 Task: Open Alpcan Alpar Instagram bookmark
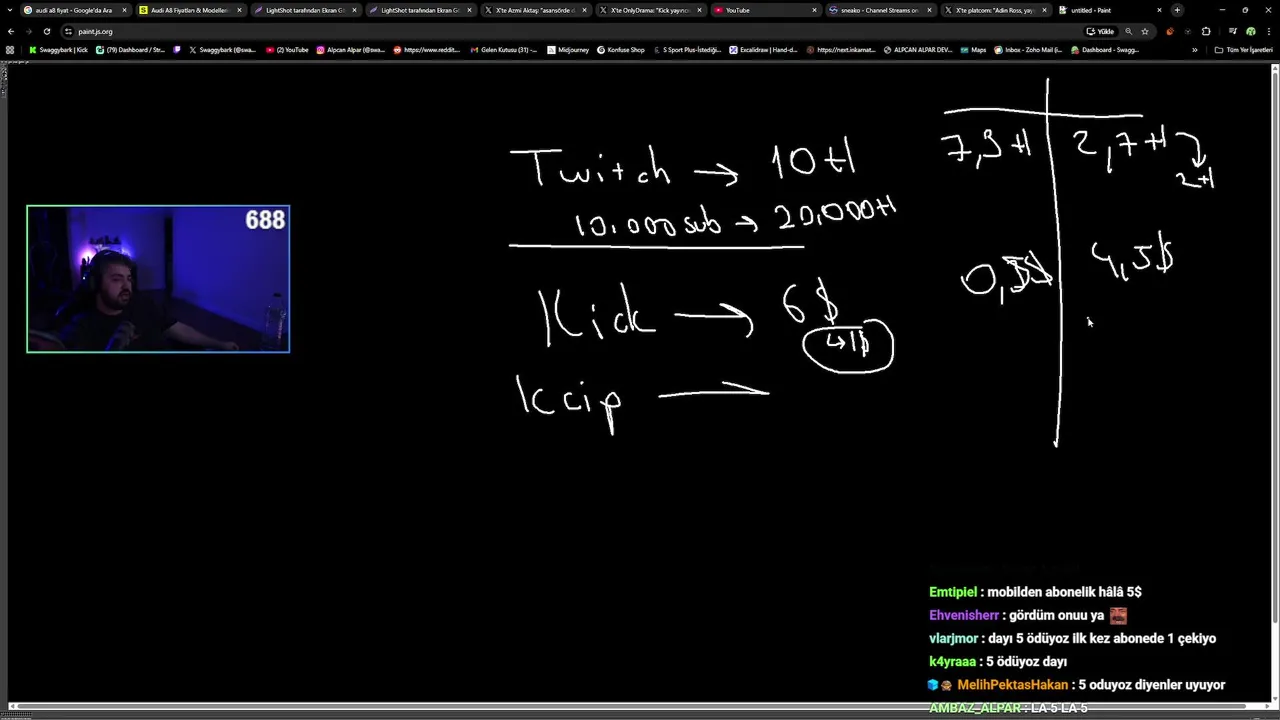pyautogui.click(x=351, y=50)
